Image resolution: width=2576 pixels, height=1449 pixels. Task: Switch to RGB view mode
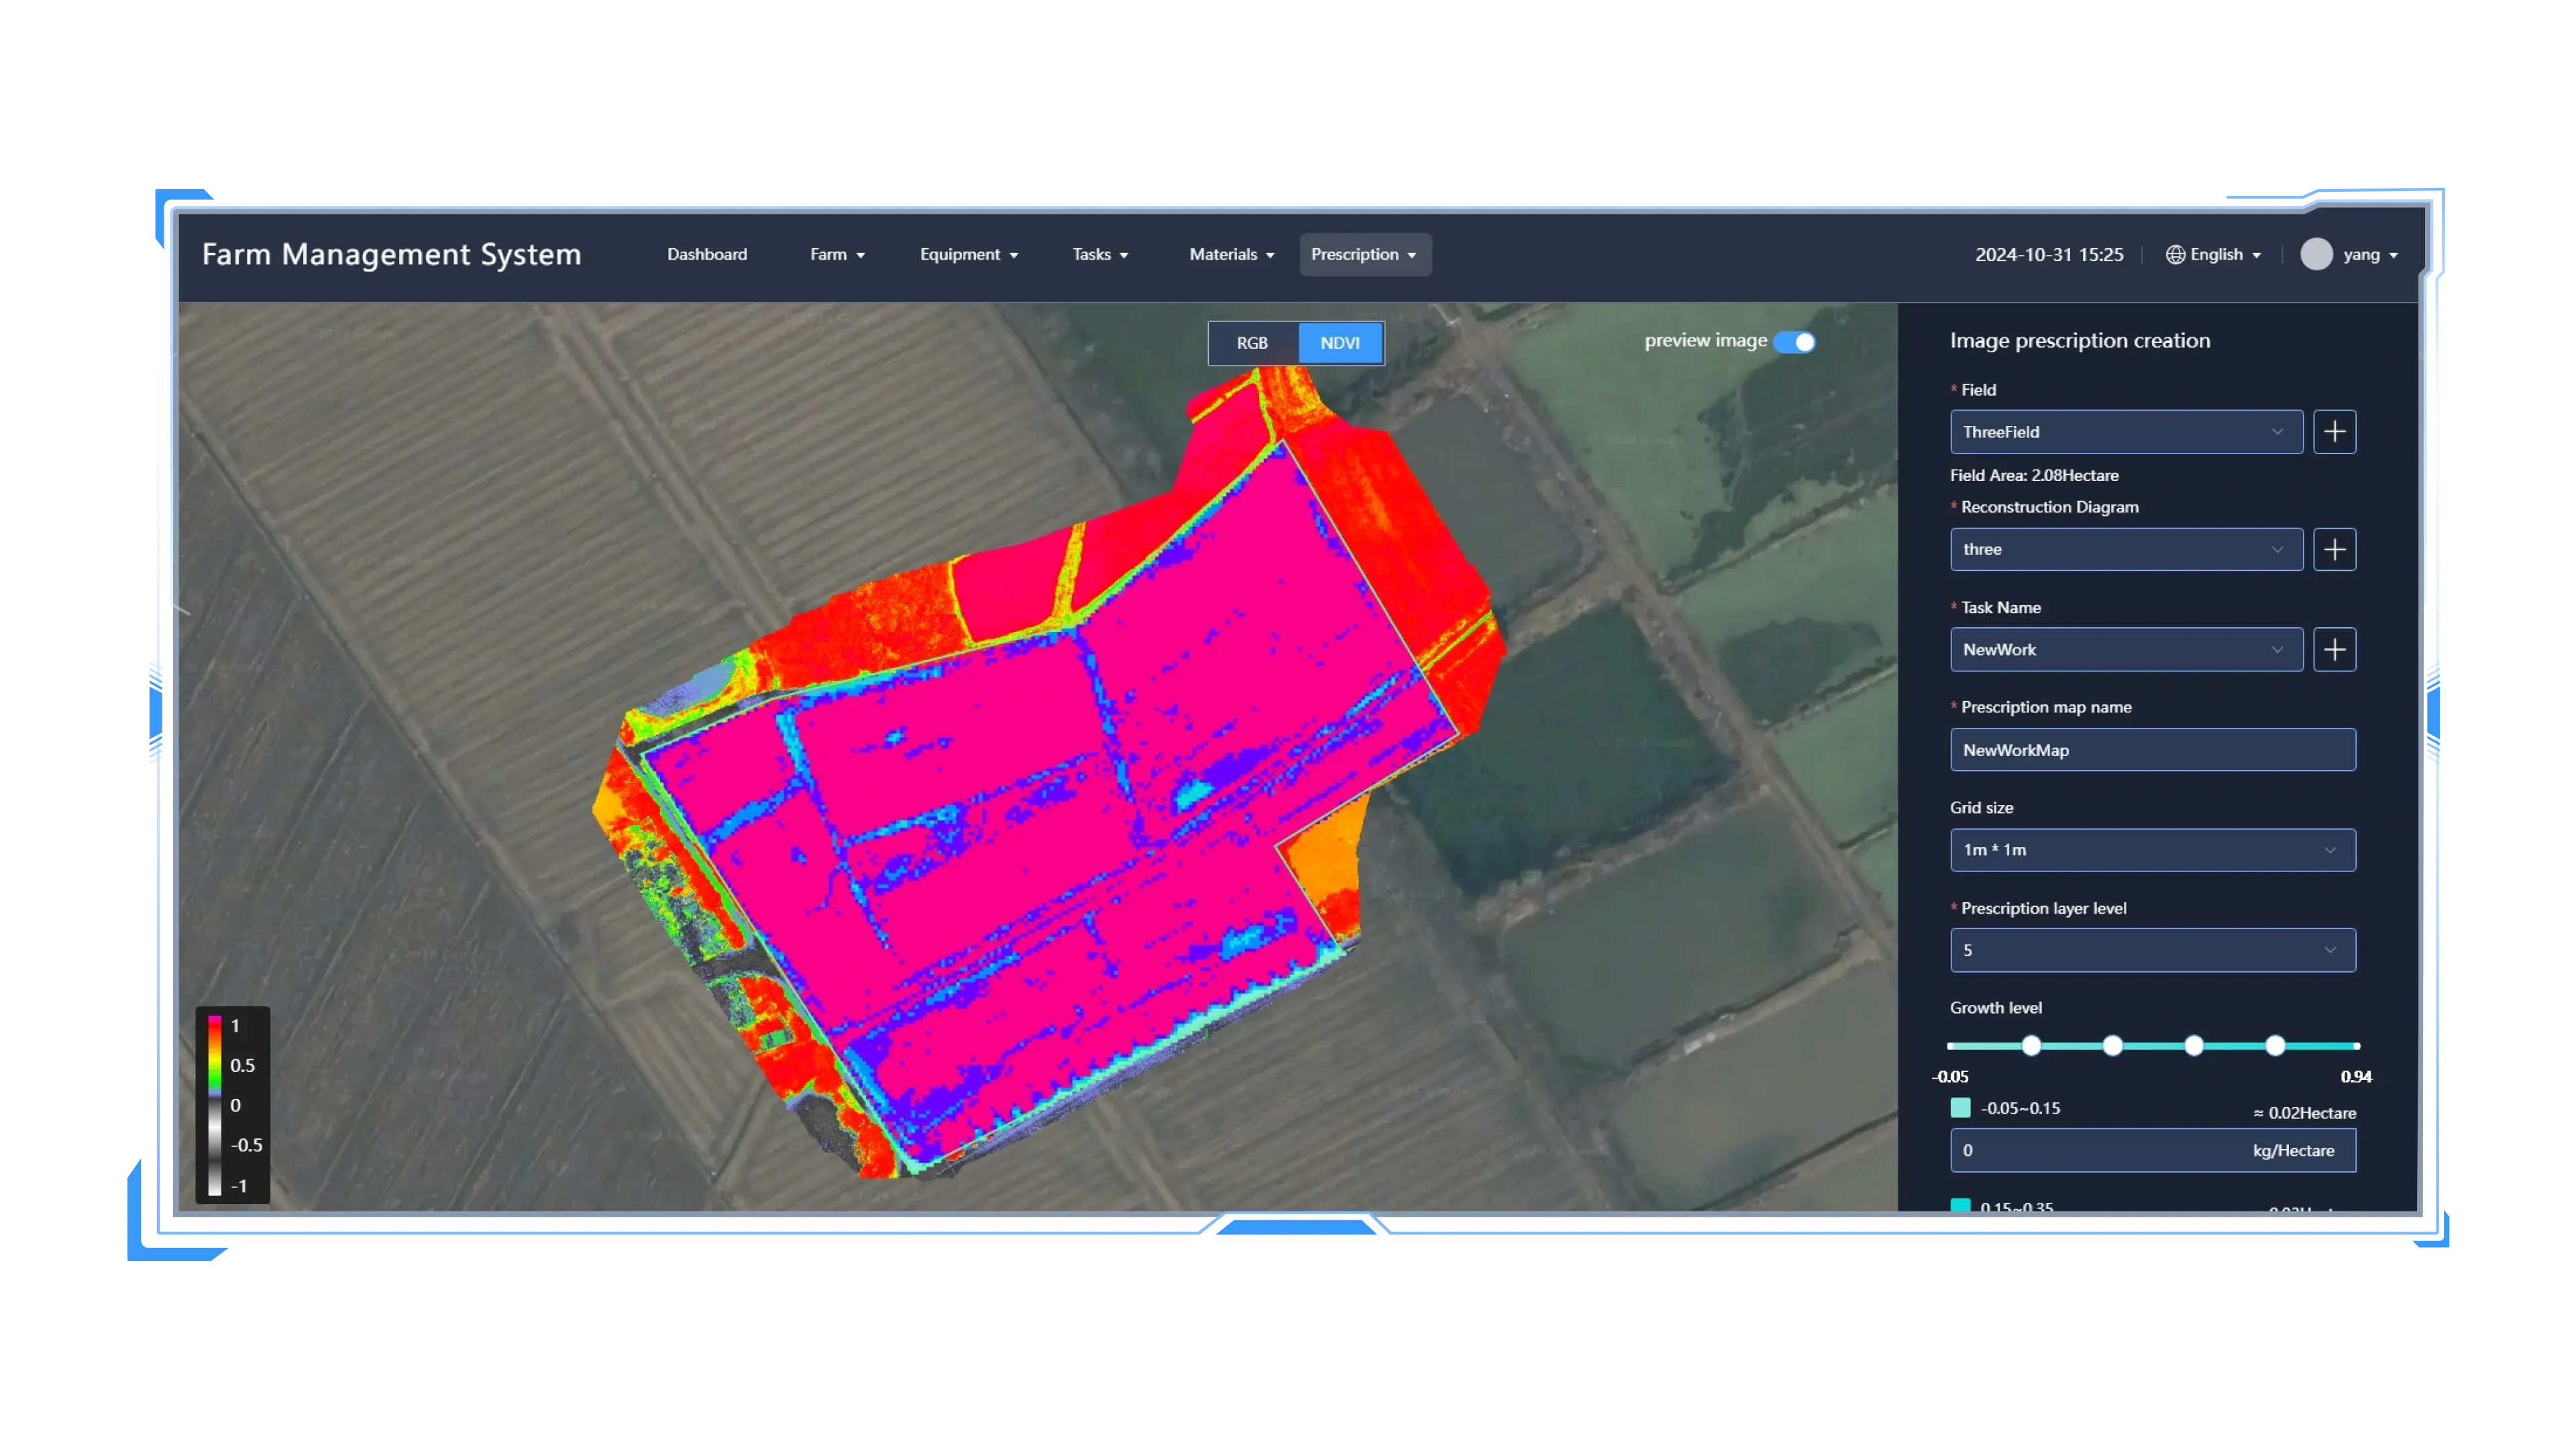(1252, 343)
